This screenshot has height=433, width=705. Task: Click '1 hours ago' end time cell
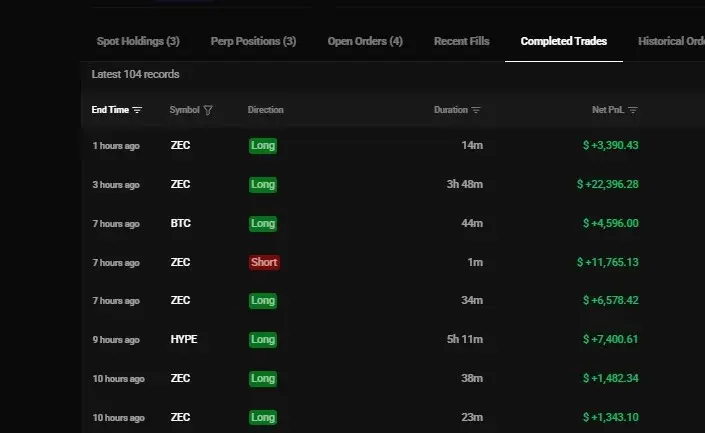pyautogui.click(x=116, y=146)
